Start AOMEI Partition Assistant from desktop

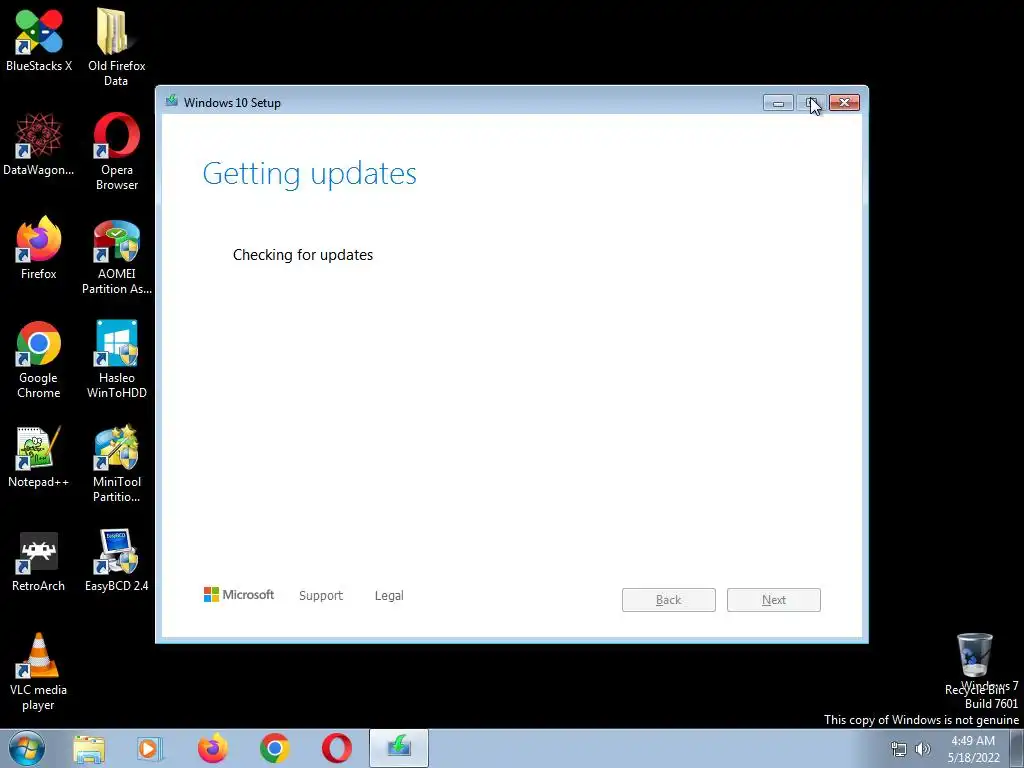coord(116,257)
